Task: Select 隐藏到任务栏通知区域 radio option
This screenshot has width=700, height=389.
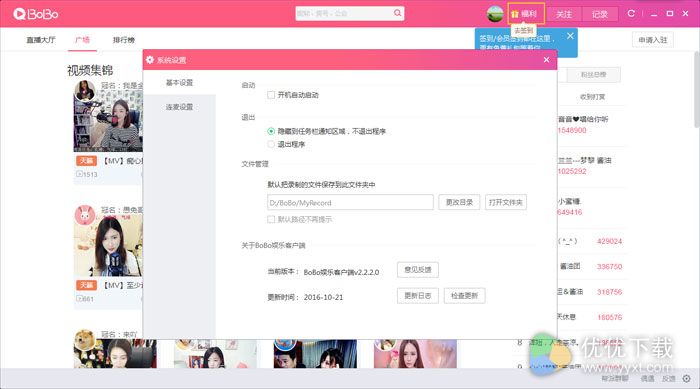Action: [271, 131]
